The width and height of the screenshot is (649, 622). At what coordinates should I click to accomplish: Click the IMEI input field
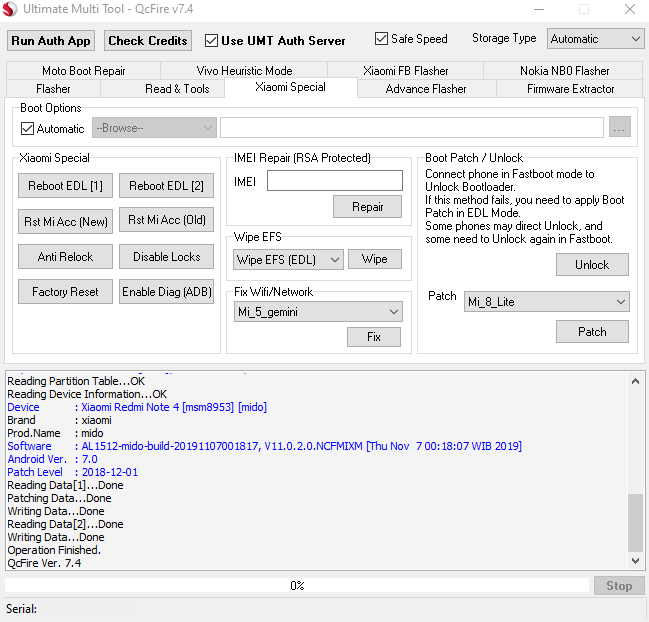point(334,181)
